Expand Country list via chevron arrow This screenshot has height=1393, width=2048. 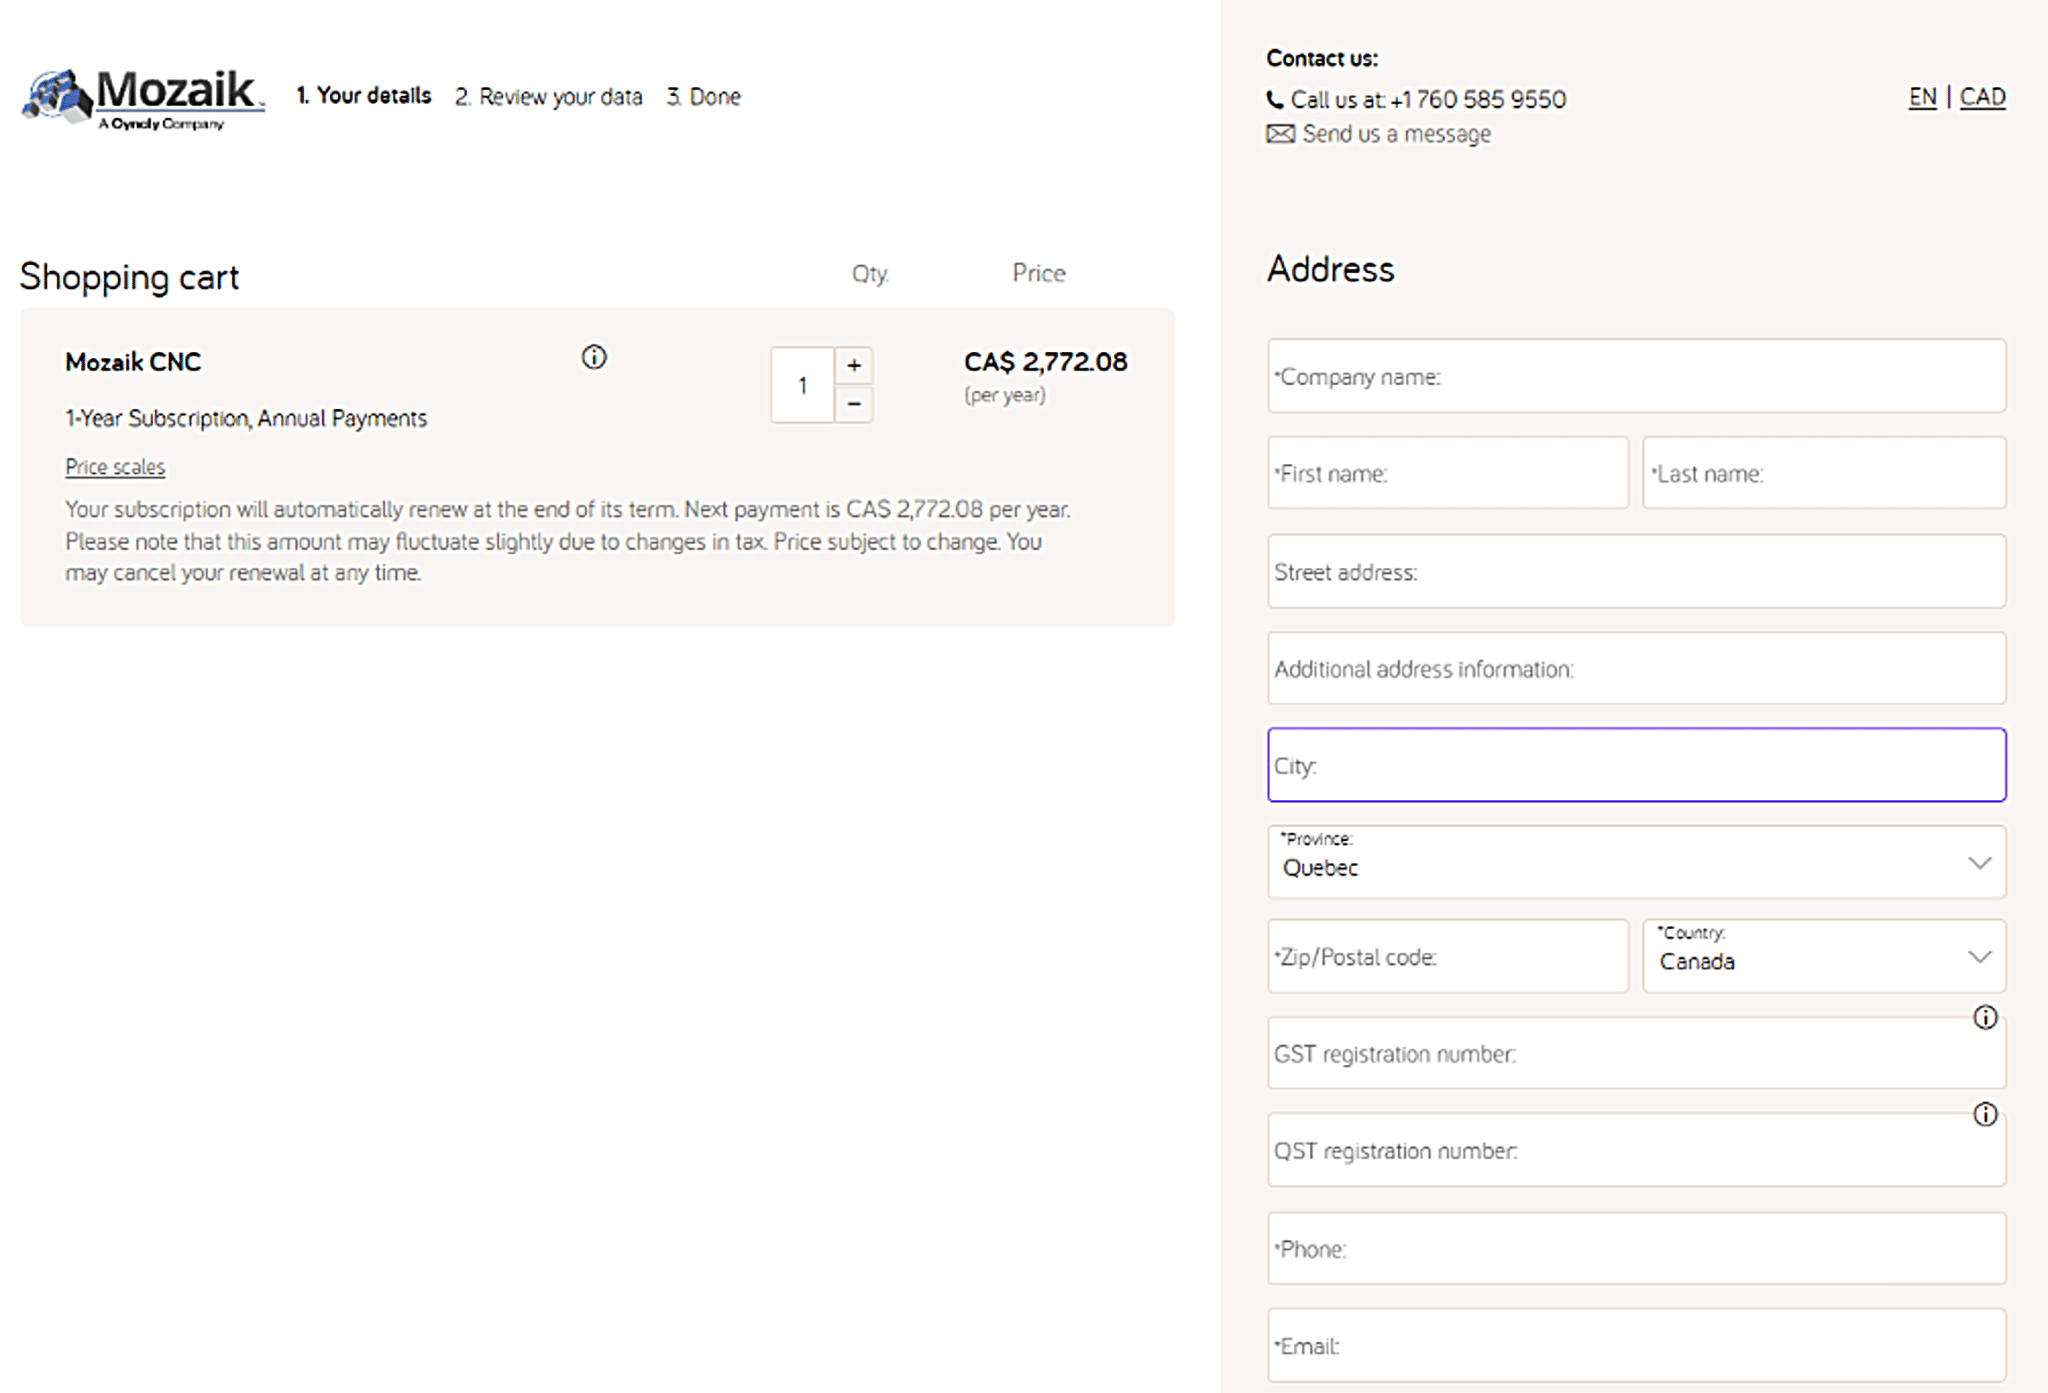point(1979,957)
